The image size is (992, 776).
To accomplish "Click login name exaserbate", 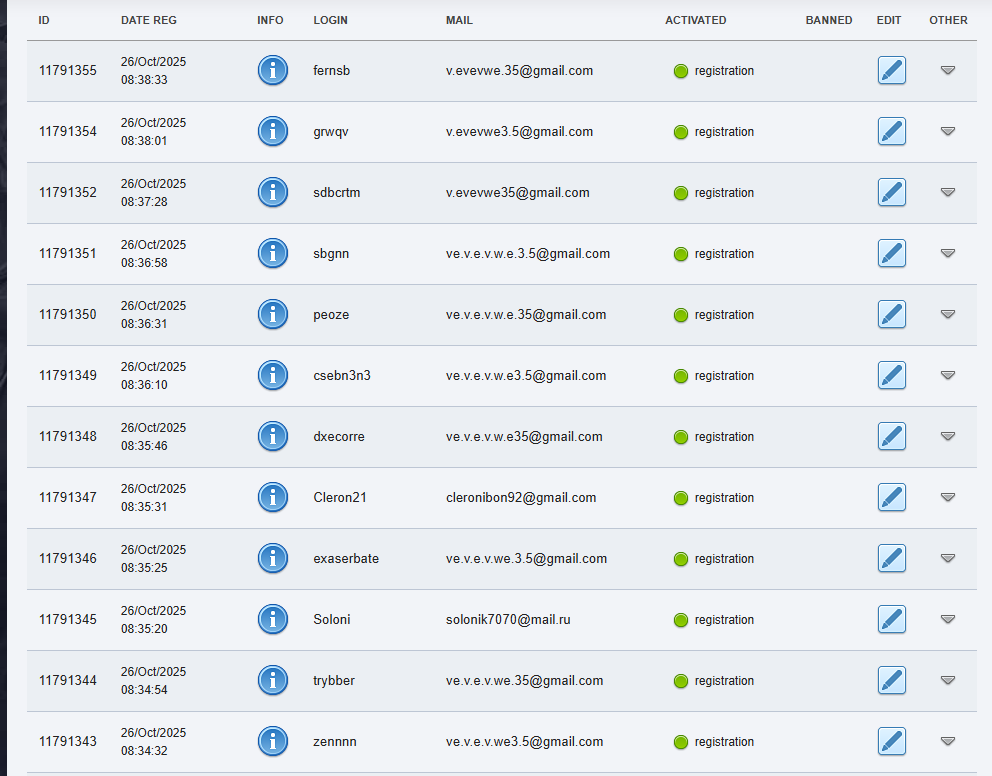I will 346,558.
